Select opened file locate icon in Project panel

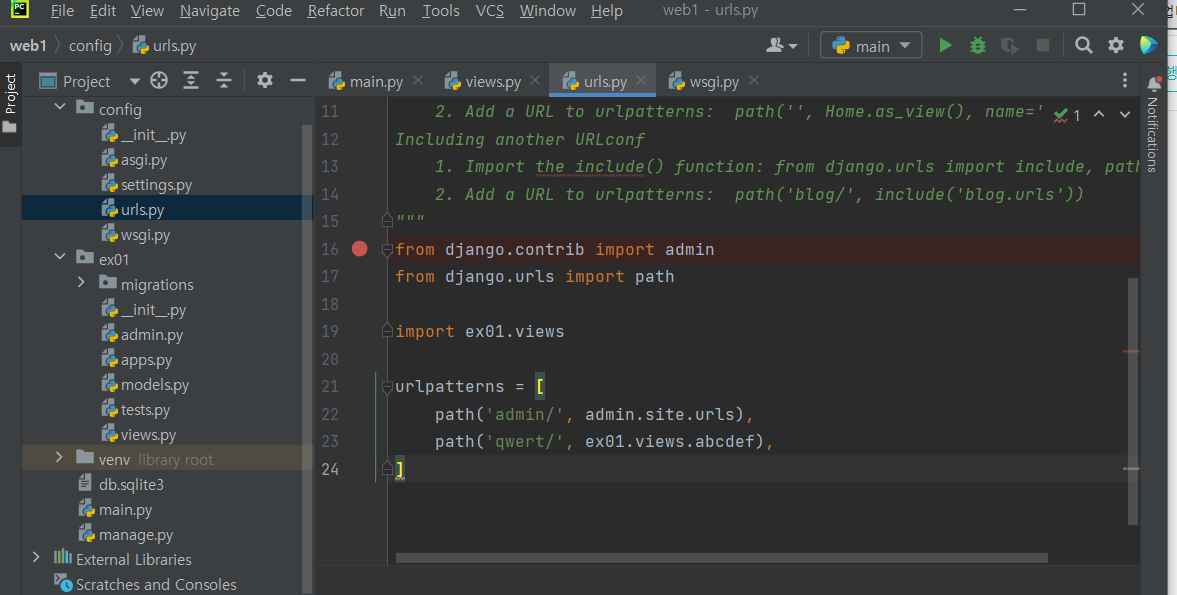click(158, 81)
